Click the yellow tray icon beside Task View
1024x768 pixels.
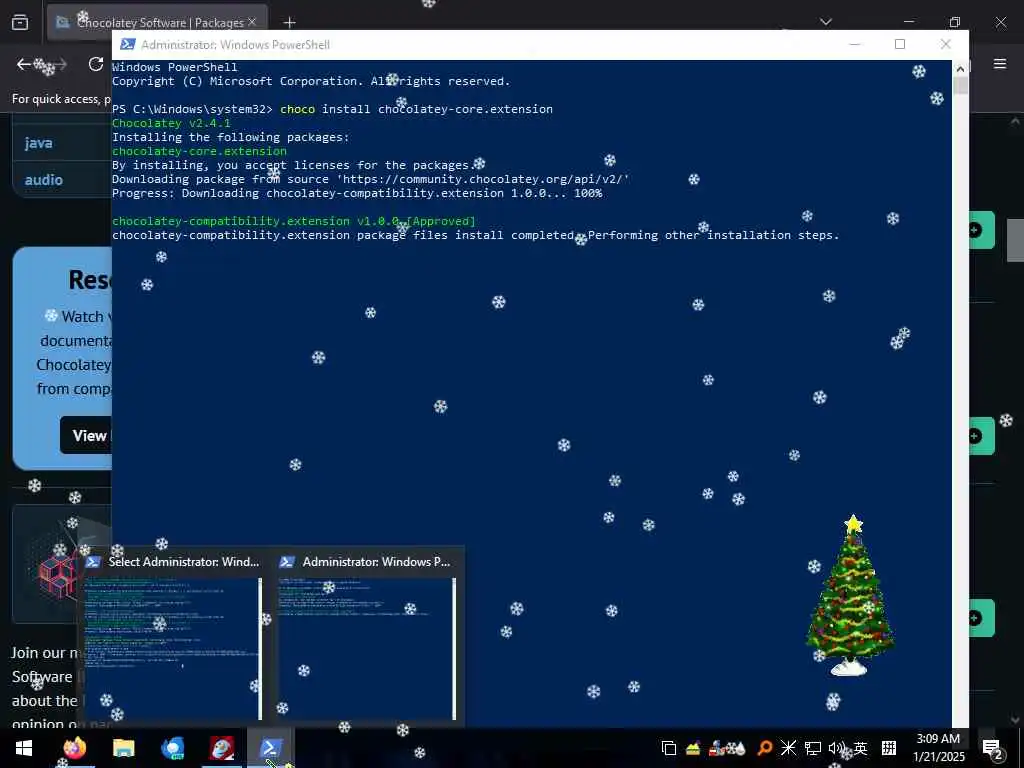click(x=693, y=748)
